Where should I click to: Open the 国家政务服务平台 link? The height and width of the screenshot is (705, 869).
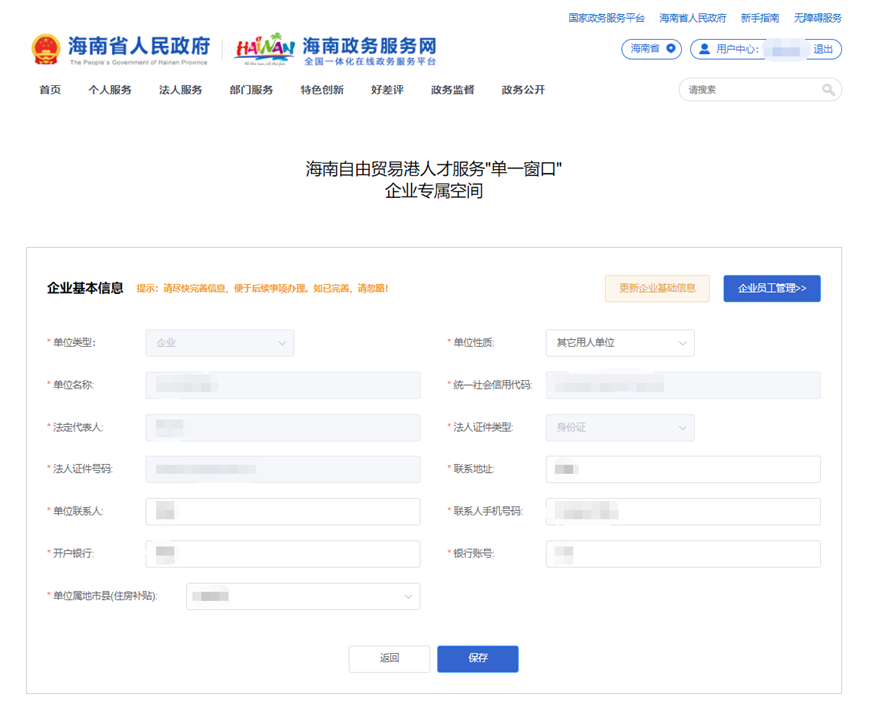click(606, 18)
